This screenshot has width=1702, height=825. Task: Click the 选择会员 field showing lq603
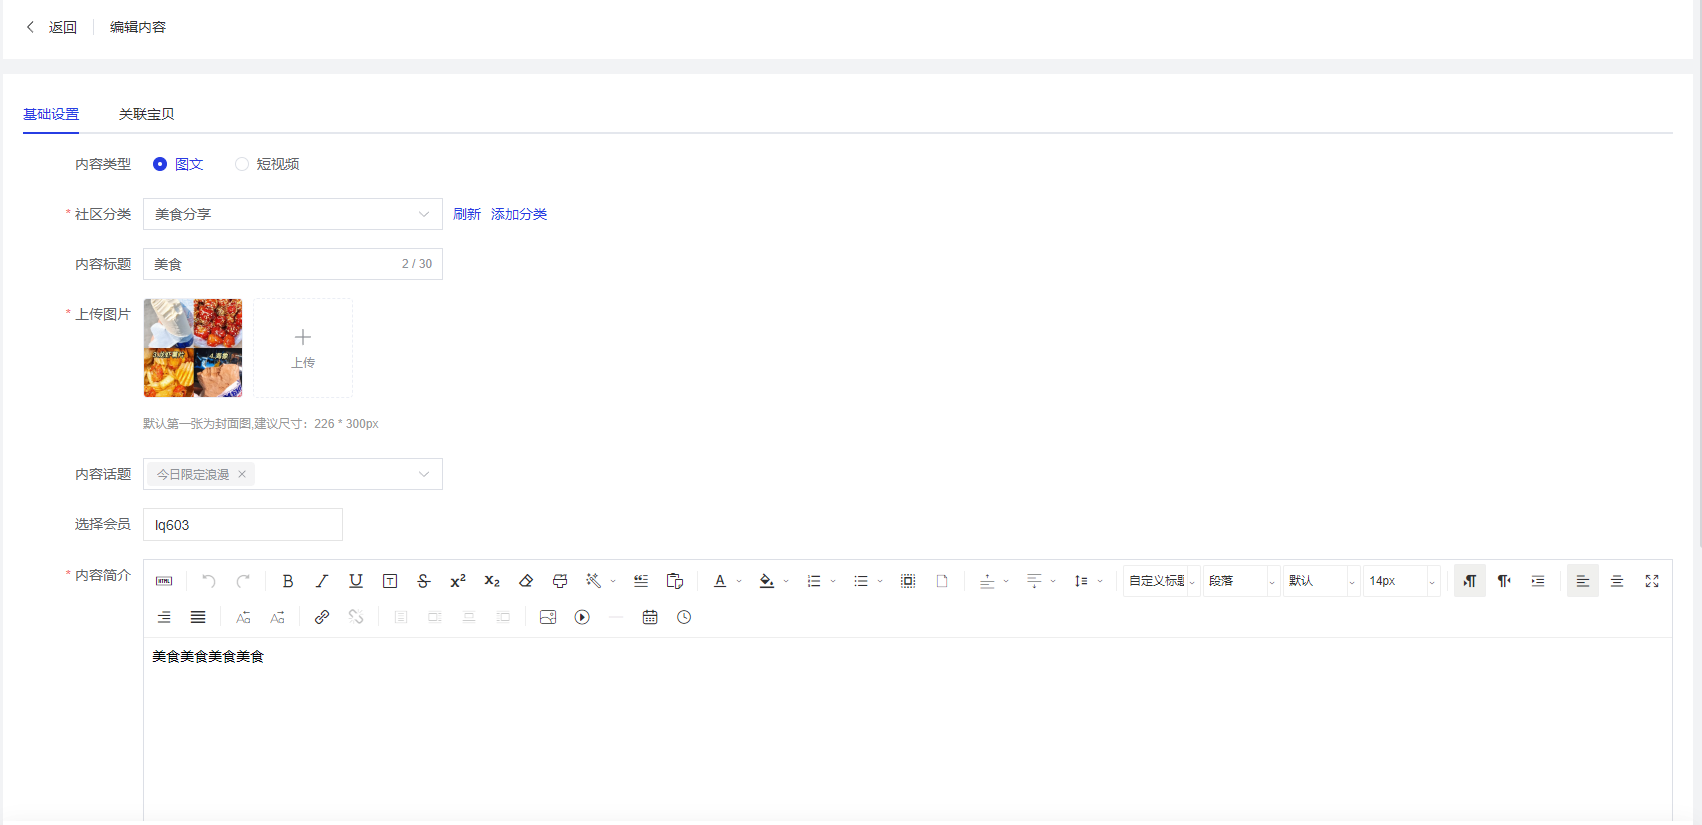click(243, 524)
